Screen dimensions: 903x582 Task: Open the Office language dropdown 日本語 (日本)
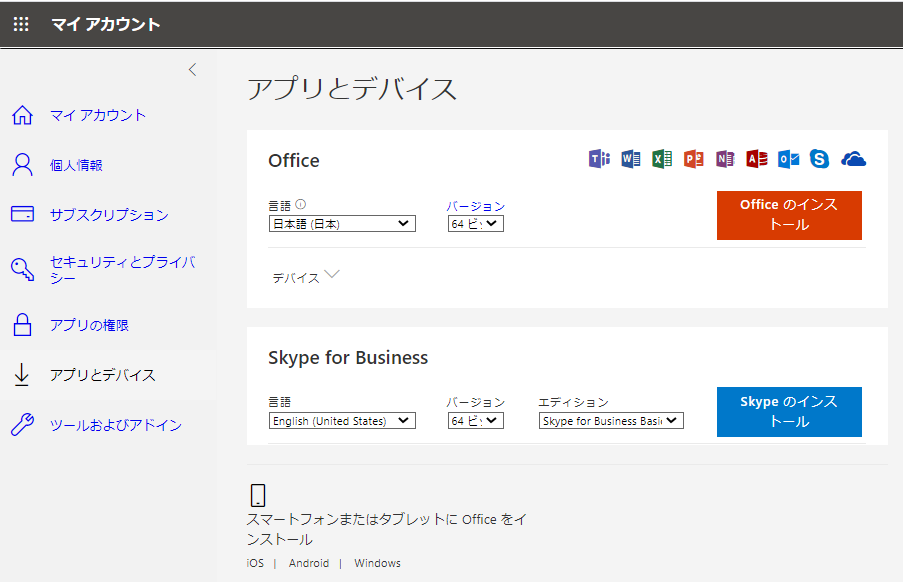(x=342, y=223)
